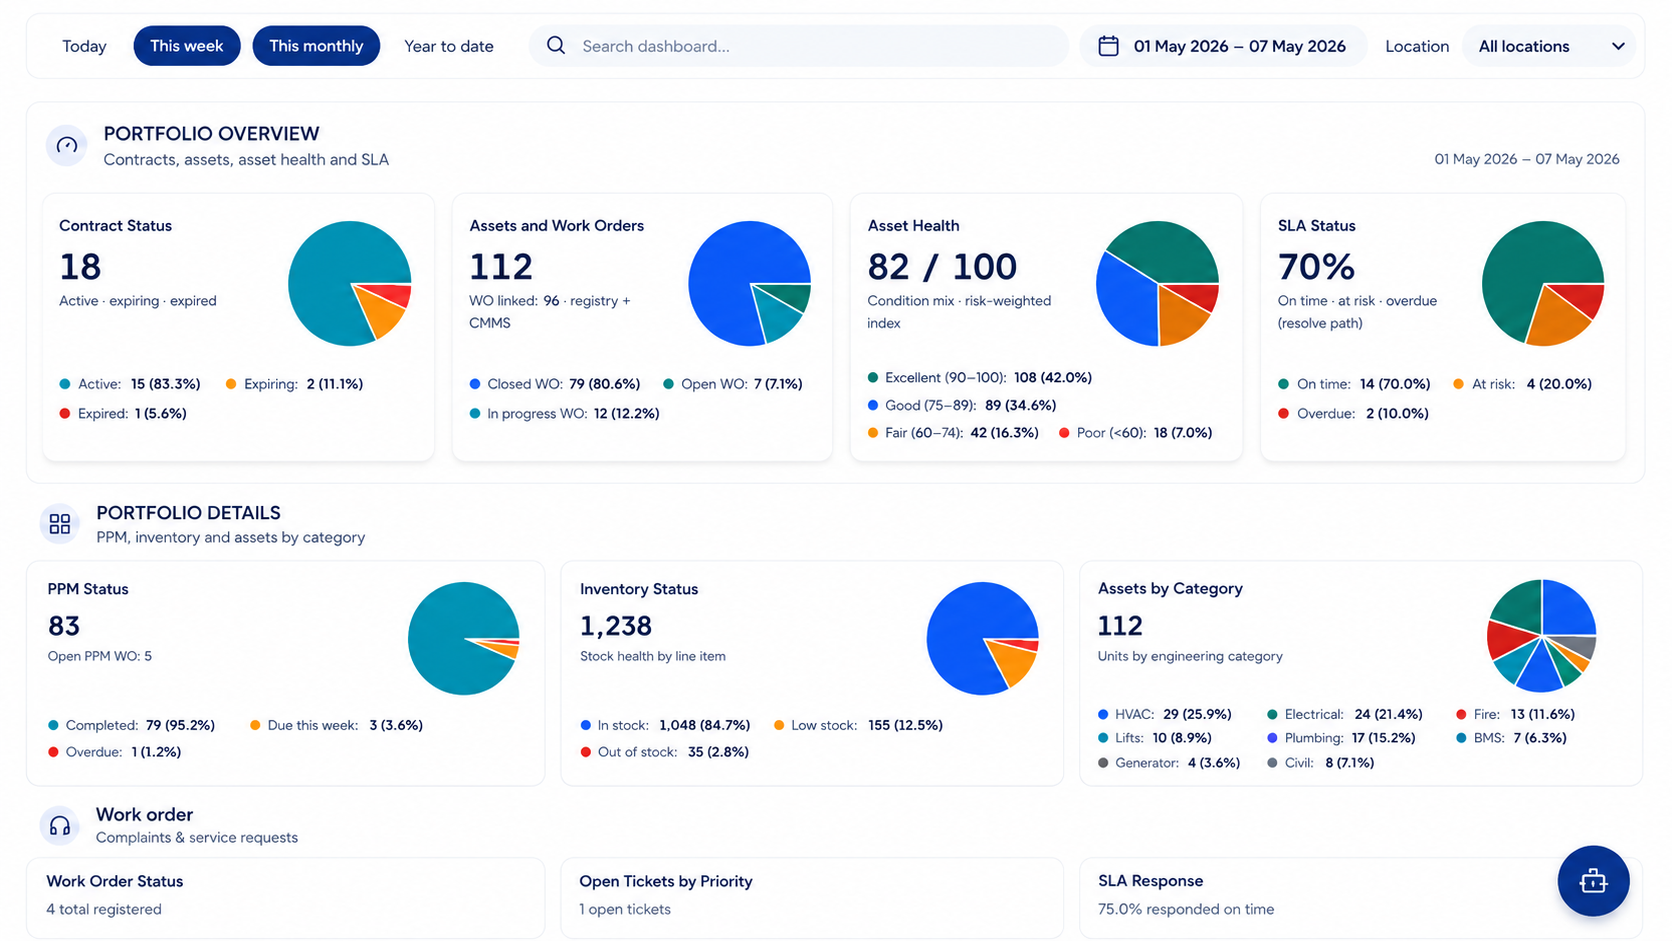Select the Year to date filter

[449, 46]
